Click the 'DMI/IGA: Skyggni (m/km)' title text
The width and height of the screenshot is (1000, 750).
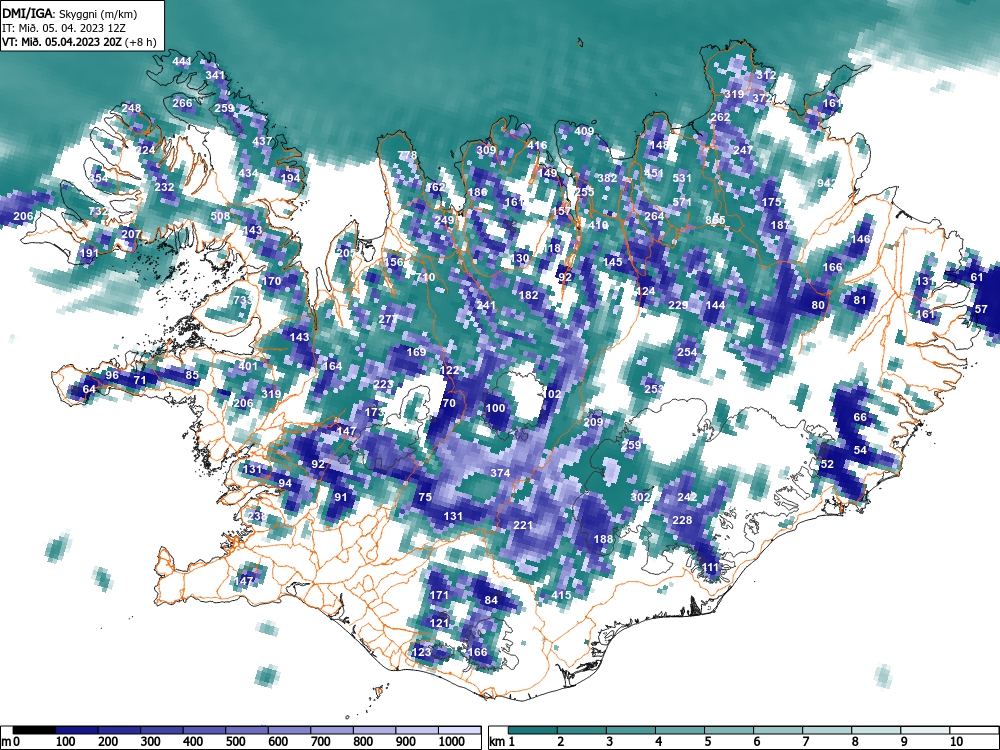[69, 13]
